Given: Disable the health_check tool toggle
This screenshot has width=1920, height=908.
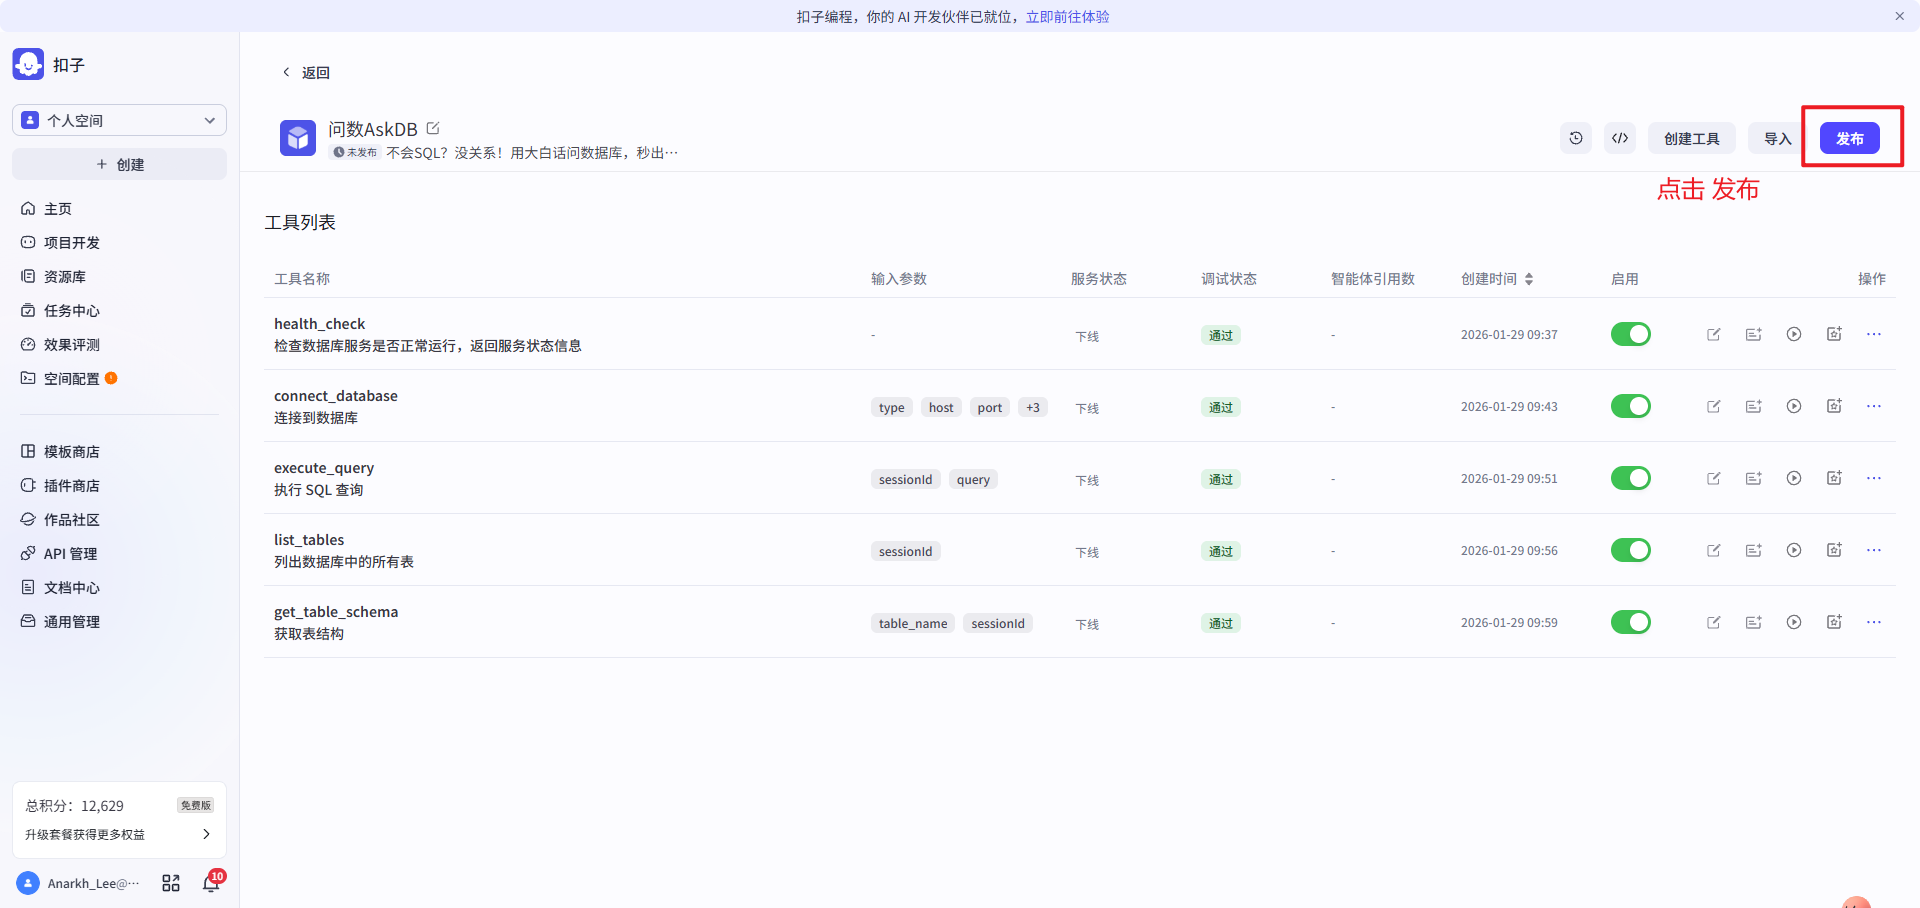Looking at the screenshot, I should click(x=1631, y=334).
